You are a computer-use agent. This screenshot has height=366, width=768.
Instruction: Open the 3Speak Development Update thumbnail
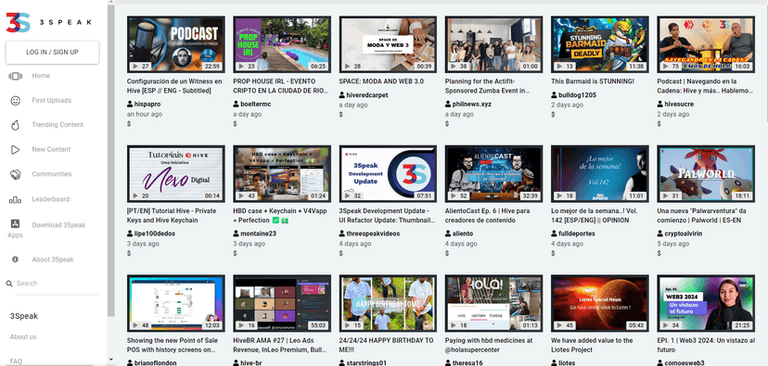tap(388, 174)
